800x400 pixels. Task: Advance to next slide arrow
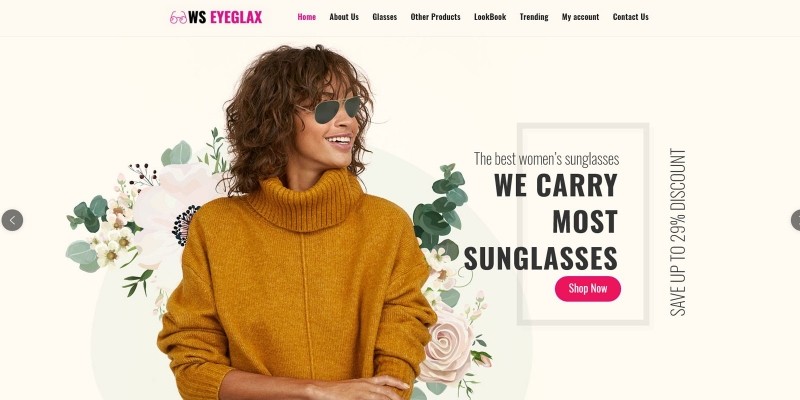point(796,220)
